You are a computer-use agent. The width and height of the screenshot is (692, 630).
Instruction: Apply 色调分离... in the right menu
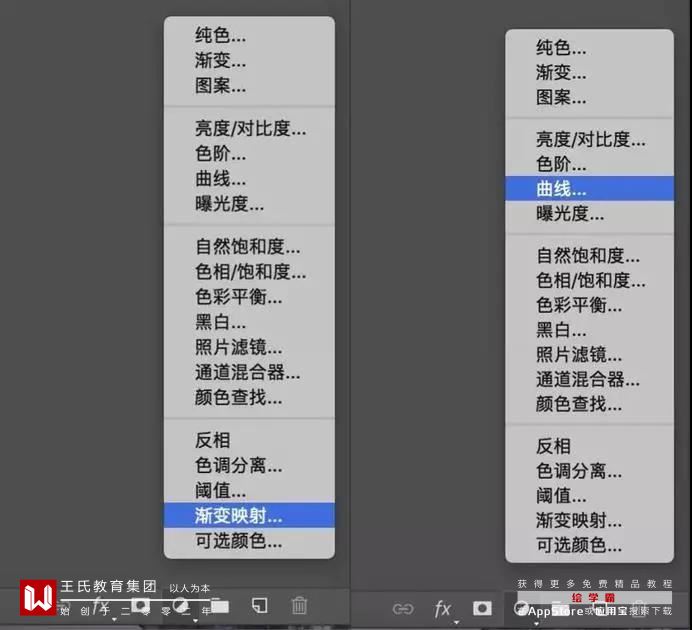click(589, 471)
